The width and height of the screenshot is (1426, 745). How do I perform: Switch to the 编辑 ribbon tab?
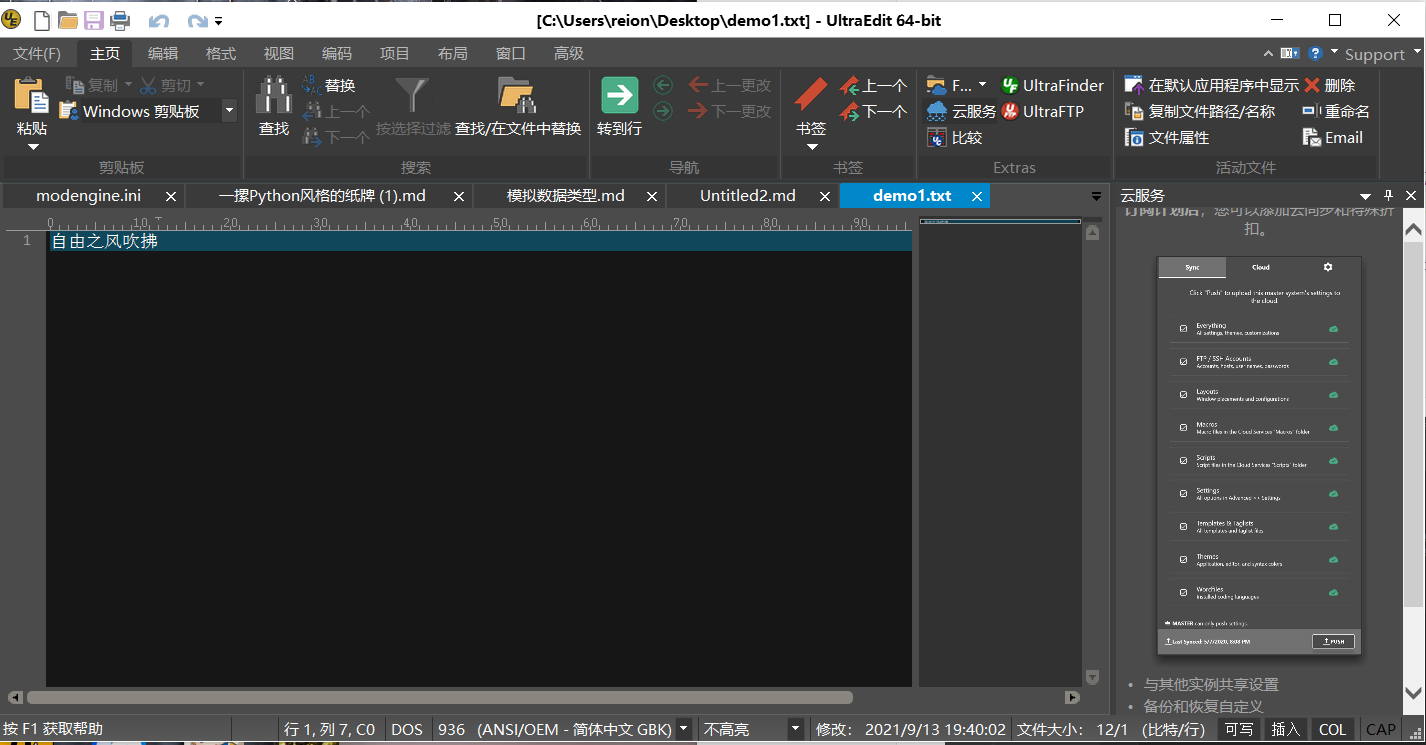[163, 53]
